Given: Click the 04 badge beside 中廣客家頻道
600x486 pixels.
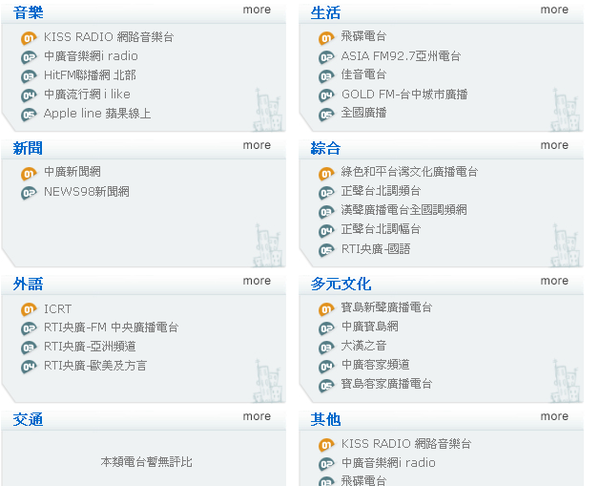Looking at the screenshot, I should (x=326, y=367).
